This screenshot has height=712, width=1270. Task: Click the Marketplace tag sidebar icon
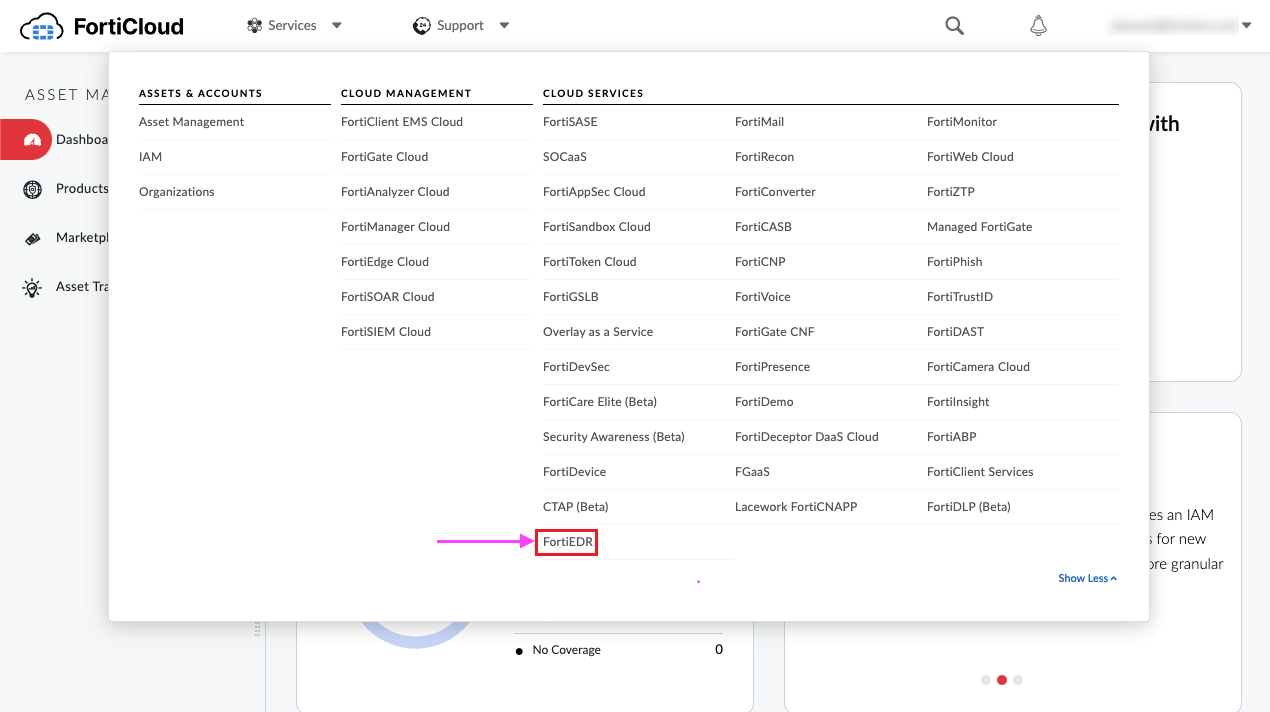[x=33, y=238]
